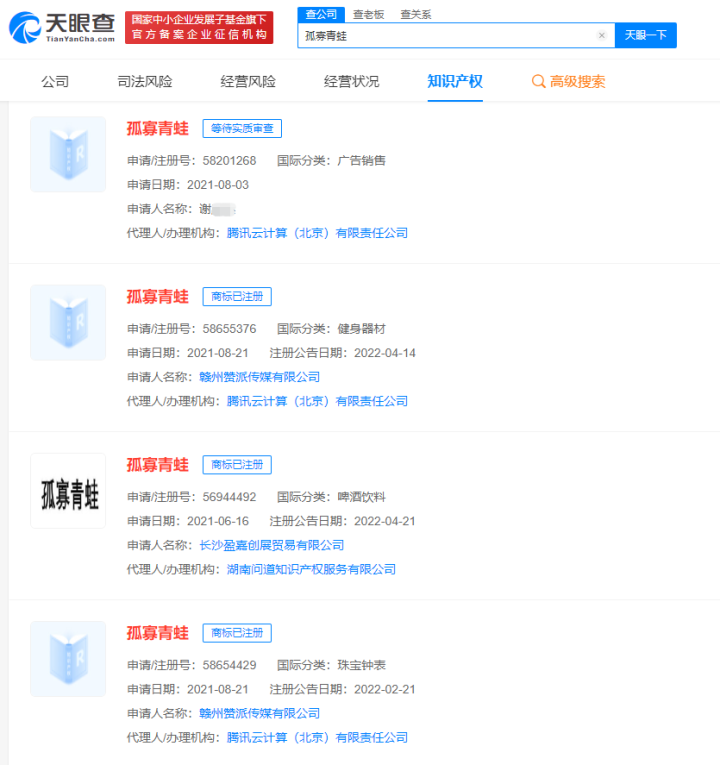Open applicant 长沙盈嘉创展贸易有限公司
The height and width of the screenshot is (765, 720).
(272, 545)
